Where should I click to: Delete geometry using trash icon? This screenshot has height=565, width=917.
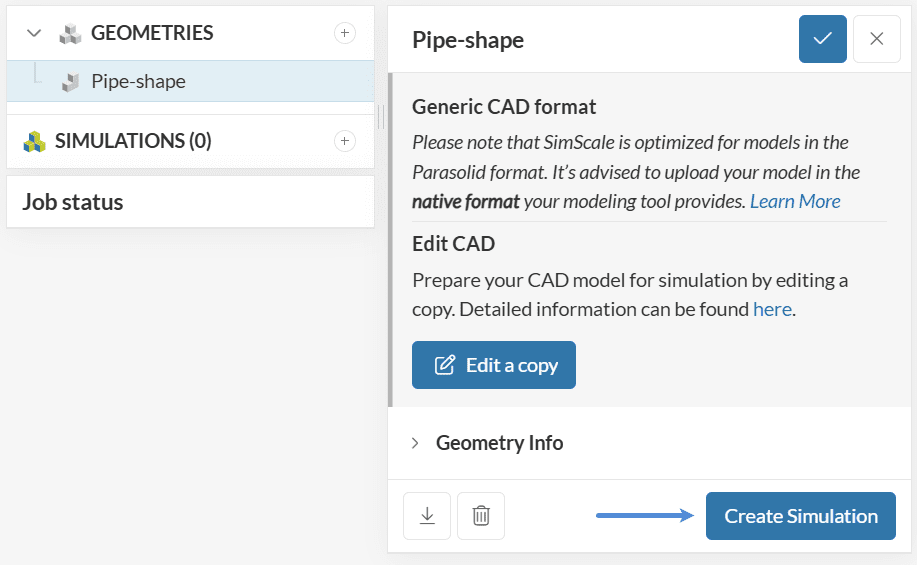pos(481,516)
